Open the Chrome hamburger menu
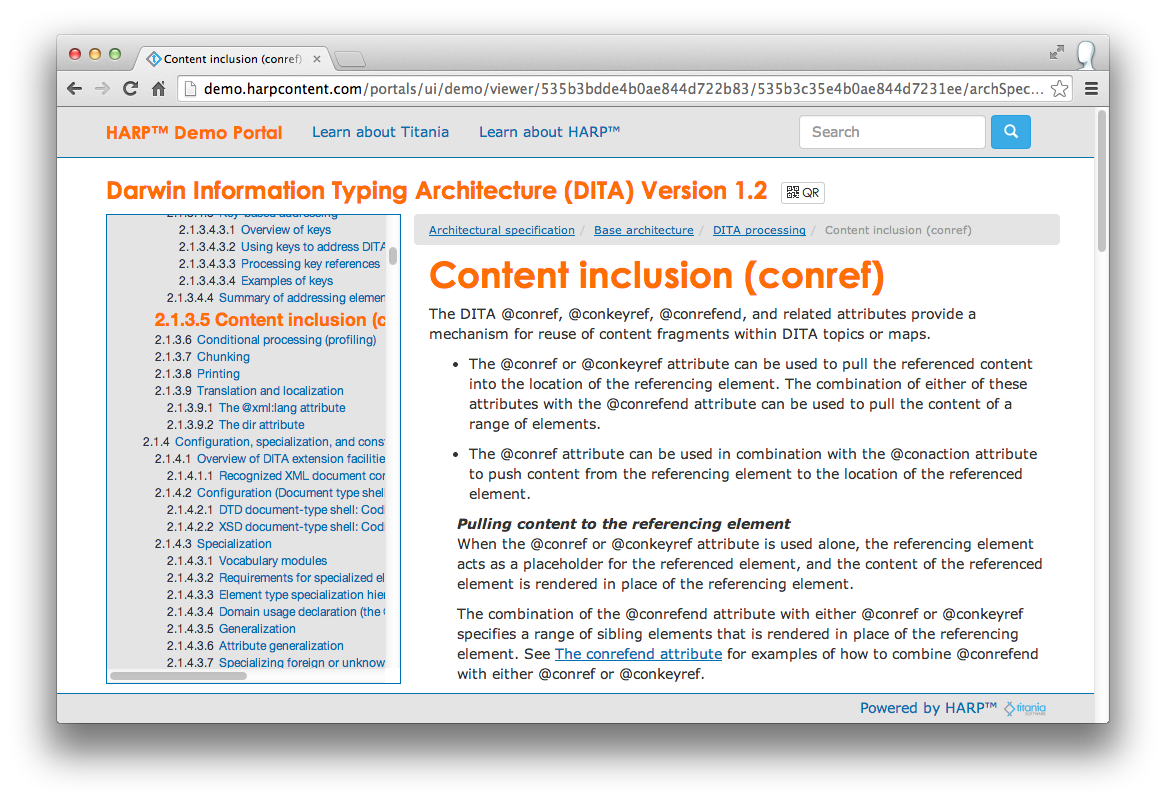The height and width of the screenshot is (802, 1166). 1091,89
